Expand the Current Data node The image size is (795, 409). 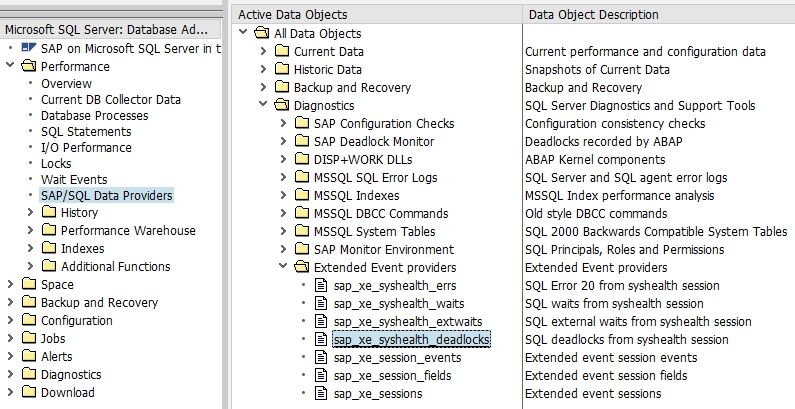tap(264, 52)
